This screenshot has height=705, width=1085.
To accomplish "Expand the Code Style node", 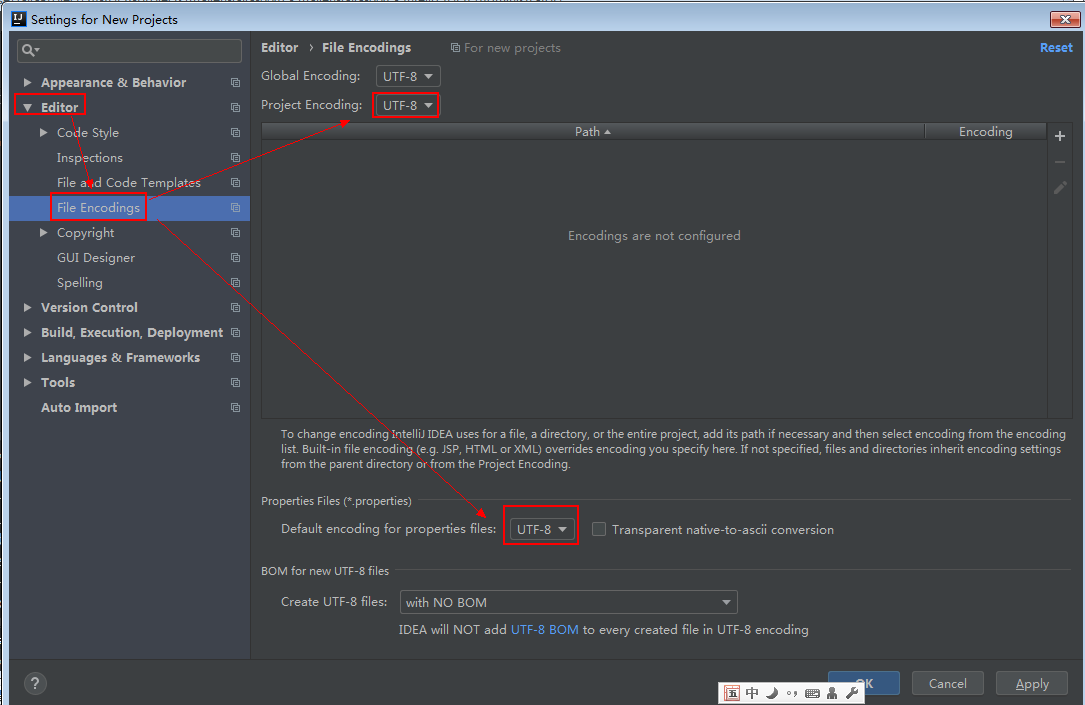I will 44,132.
